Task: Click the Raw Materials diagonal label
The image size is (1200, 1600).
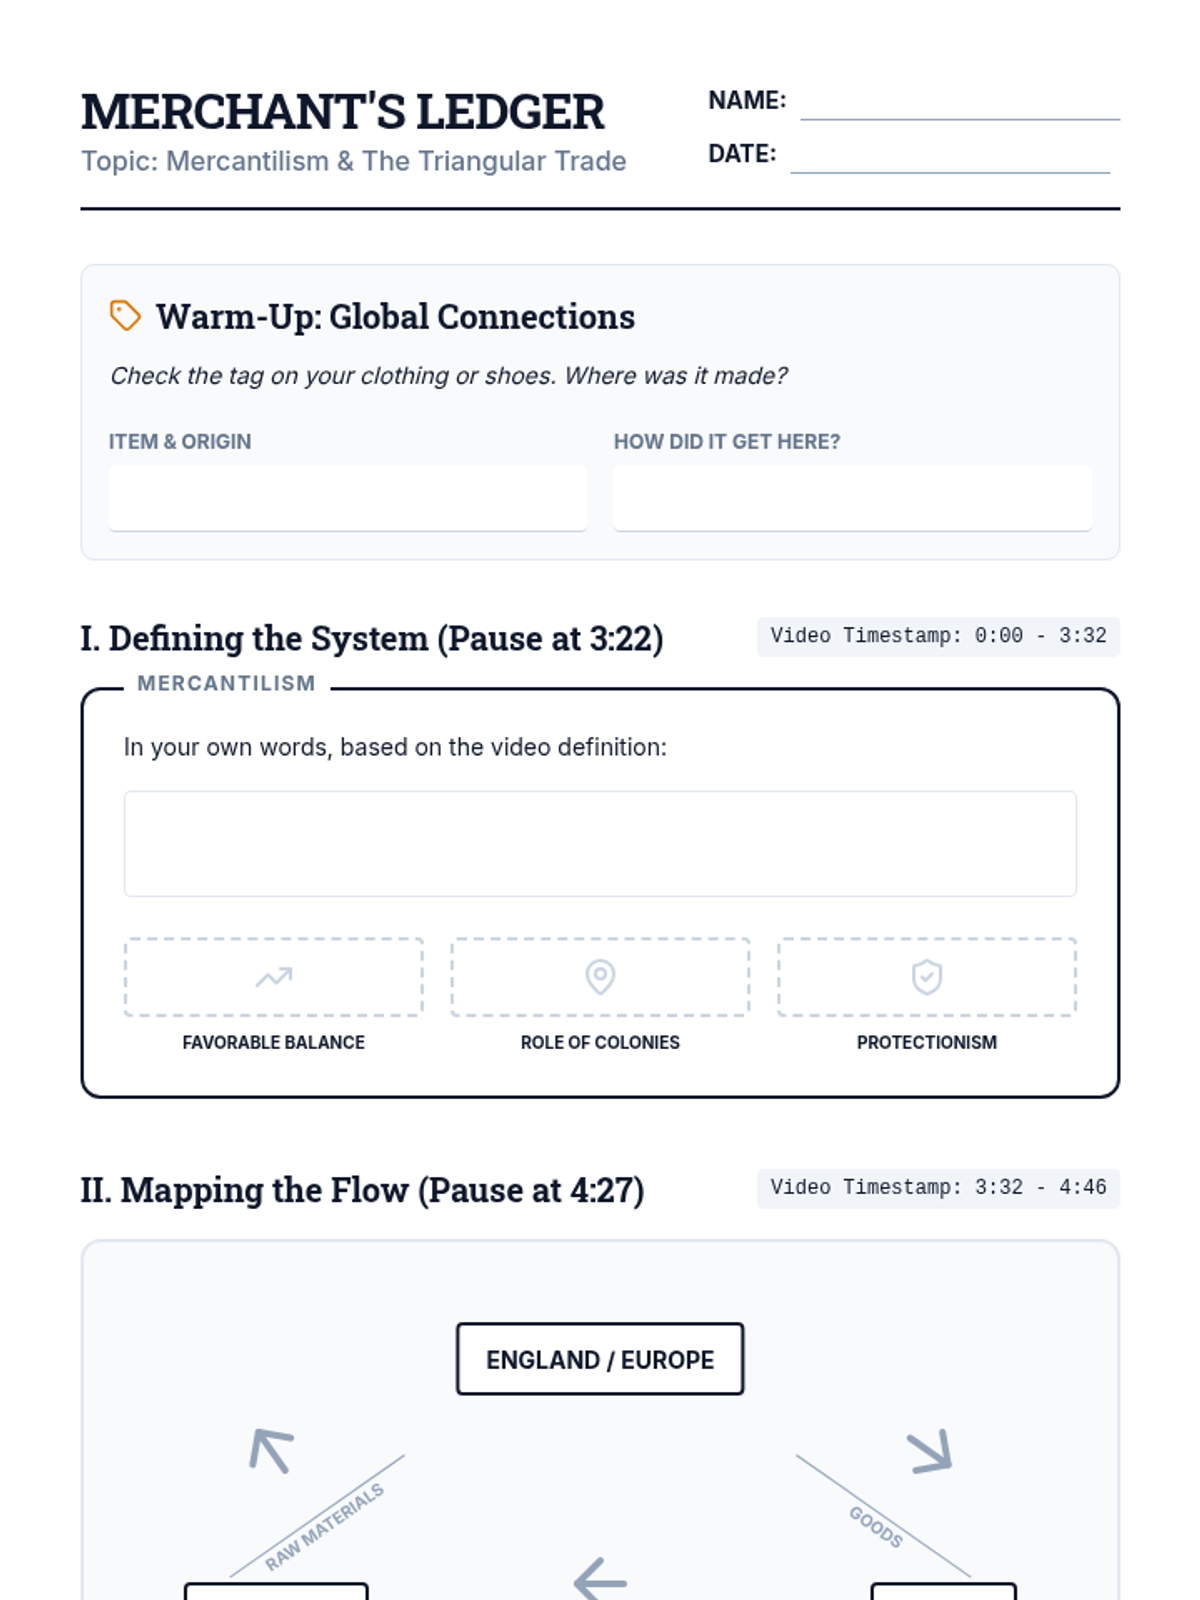Action: point(324,1527)
